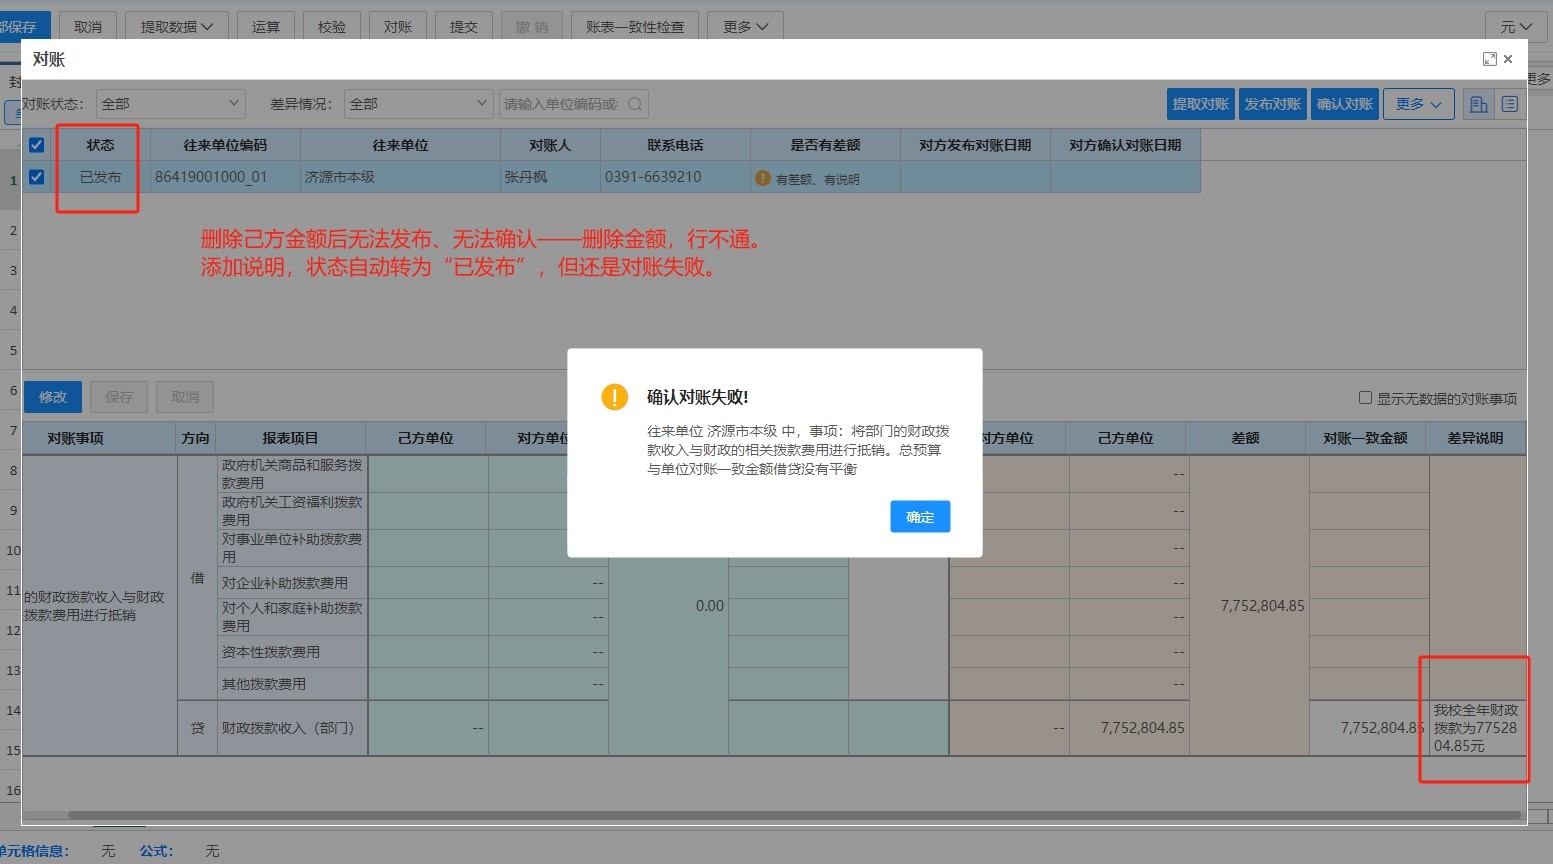Click the 差额 cell showing 7,752,804.85
The image size is (1553, 864).
coord(1249,605)
